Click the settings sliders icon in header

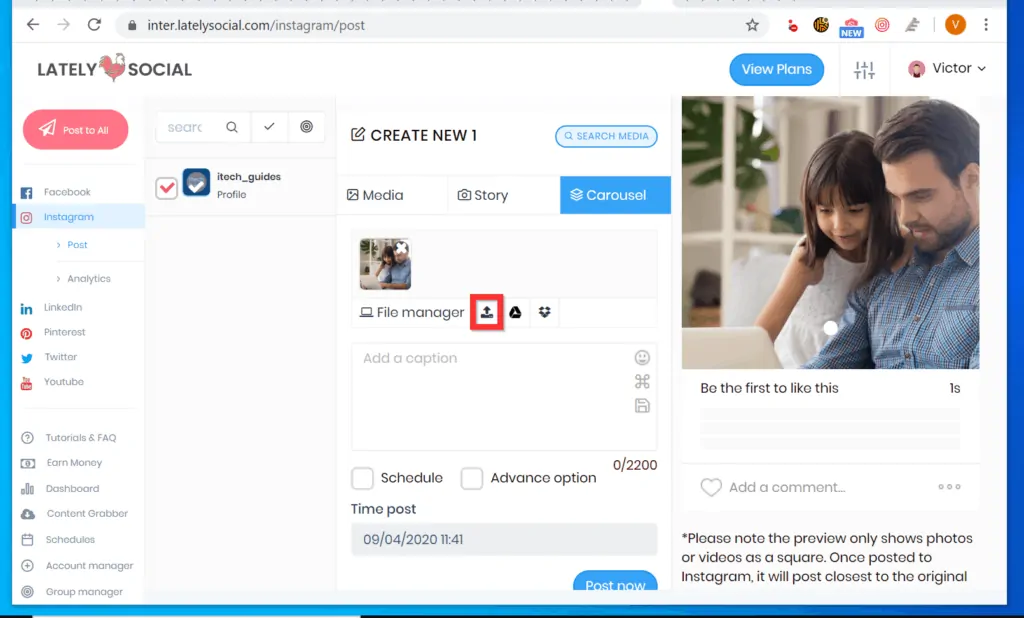point(864,70)
